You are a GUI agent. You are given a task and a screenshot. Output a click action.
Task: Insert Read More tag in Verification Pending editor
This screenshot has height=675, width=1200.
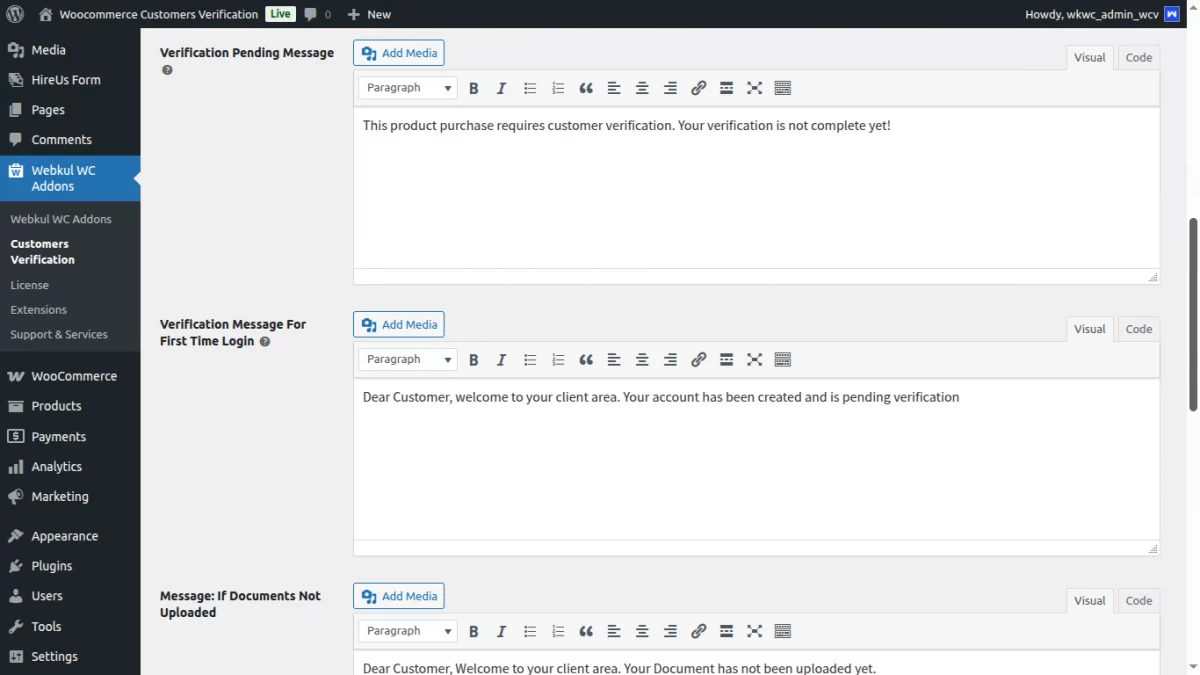pos(727,88)
